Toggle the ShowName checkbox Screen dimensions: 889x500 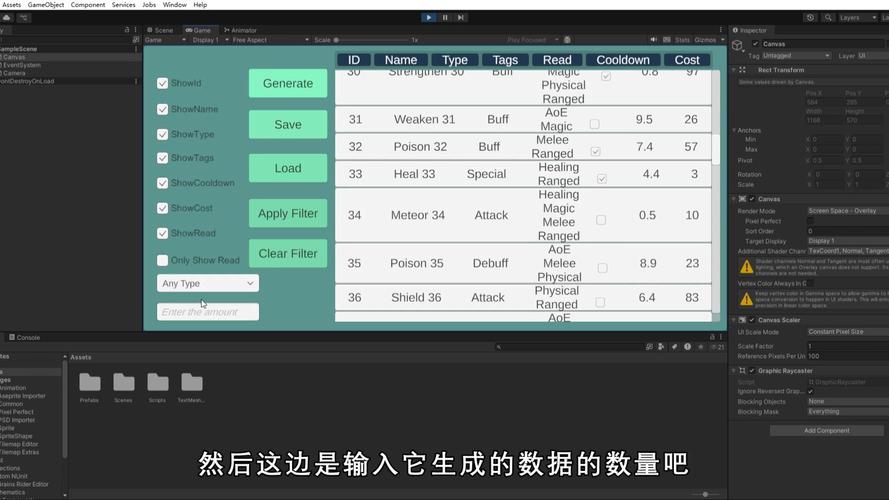163,109
